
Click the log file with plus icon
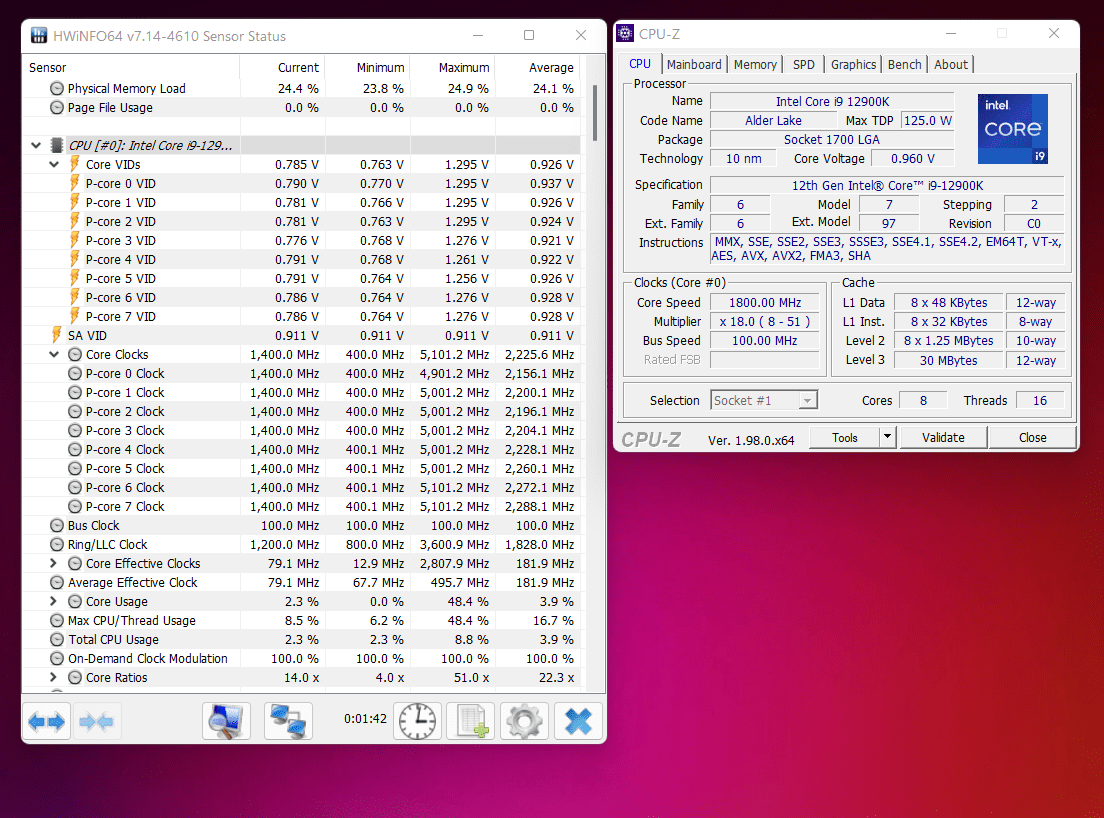point(471,721)
